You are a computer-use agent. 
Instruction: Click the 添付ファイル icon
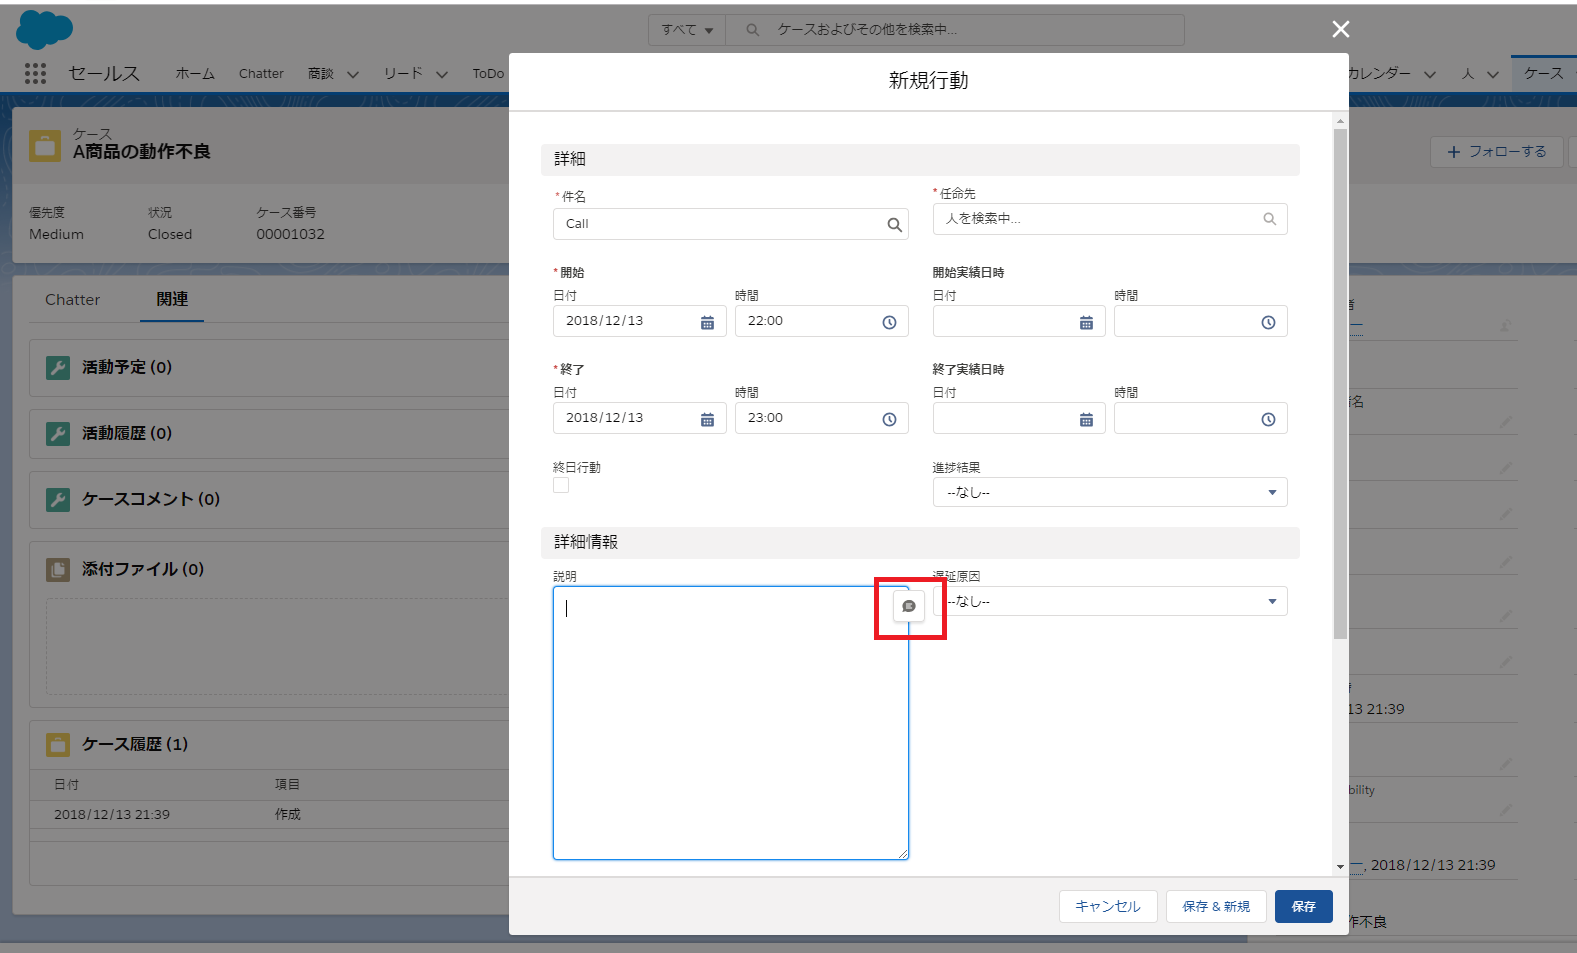(x=58, y=569)
